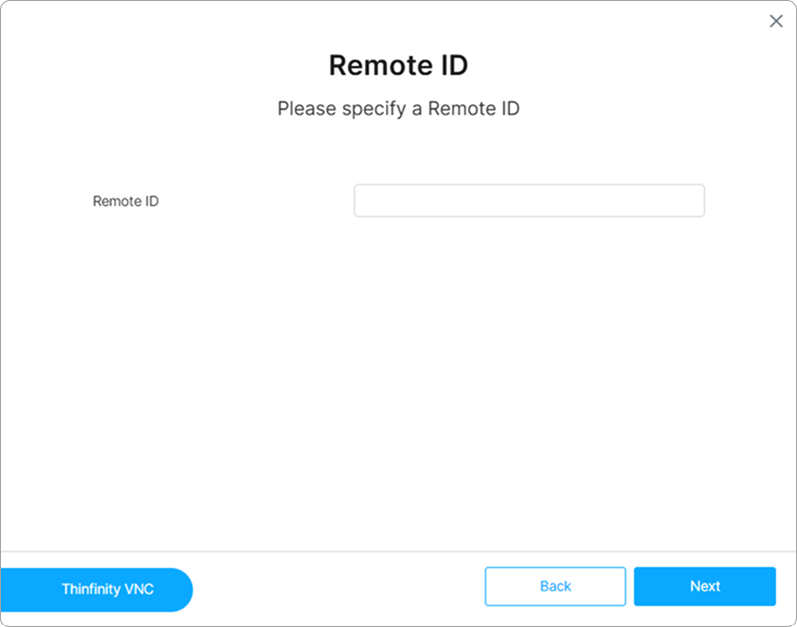Click the Thinfinity VNC badge
Image resolution: width=797 pixels, height=627 pixels.
[97, 589]
